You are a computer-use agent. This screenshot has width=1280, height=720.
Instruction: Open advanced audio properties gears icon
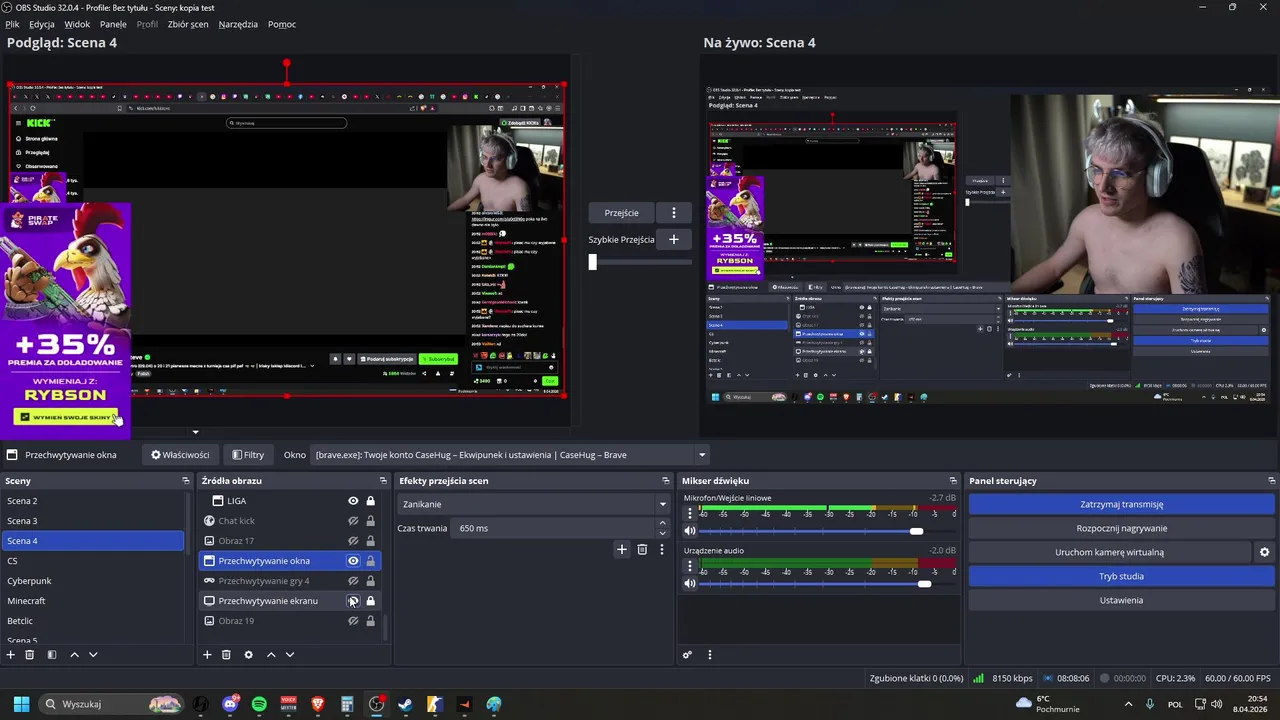[x=687, y=655]
